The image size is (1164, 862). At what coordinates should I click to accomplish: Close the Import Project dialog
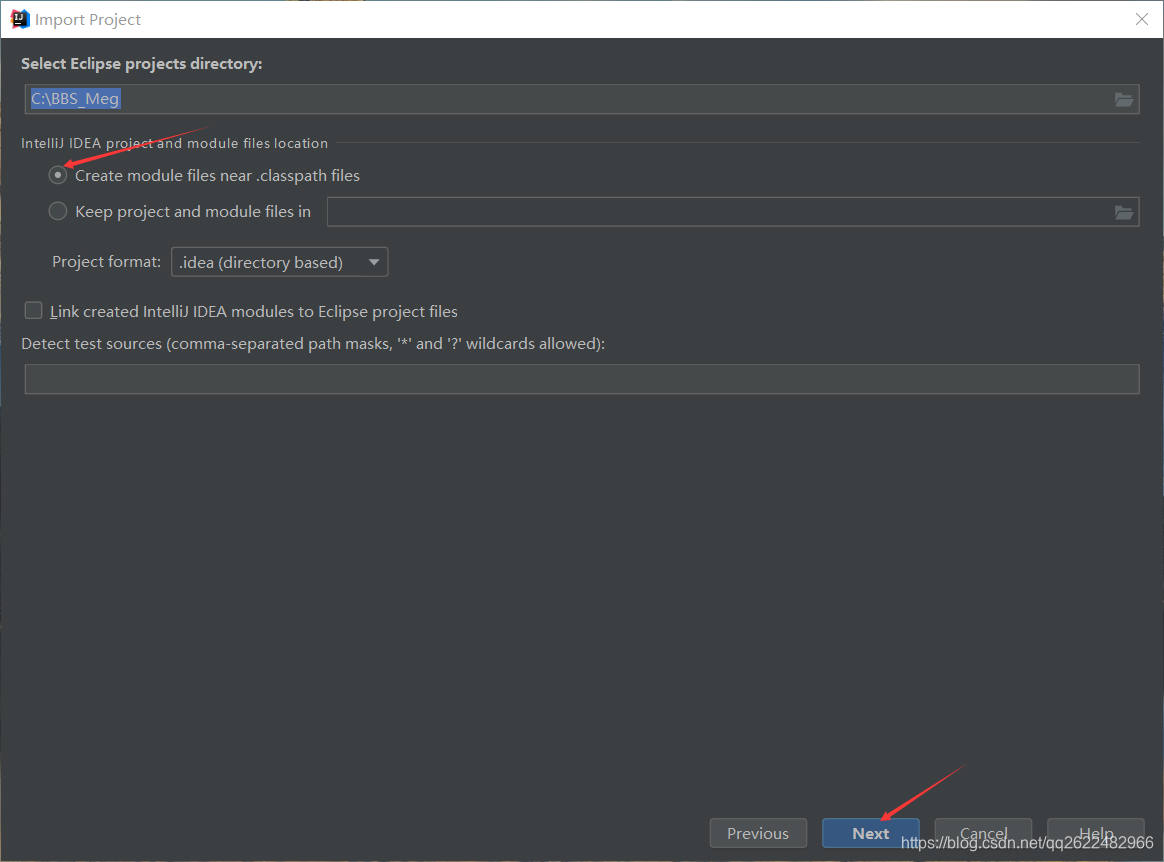pyautogui.click(x=1142, y=19)
